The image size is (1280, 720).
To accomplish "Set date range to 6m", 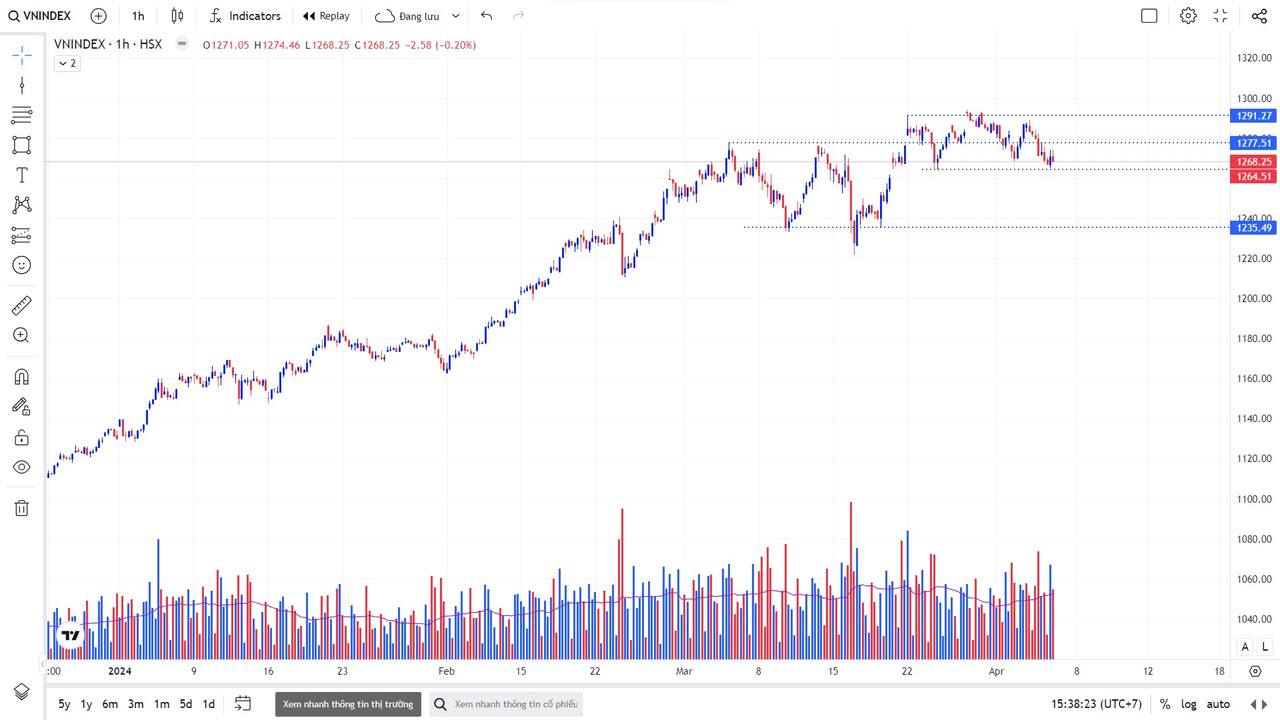I will [110, 704].
